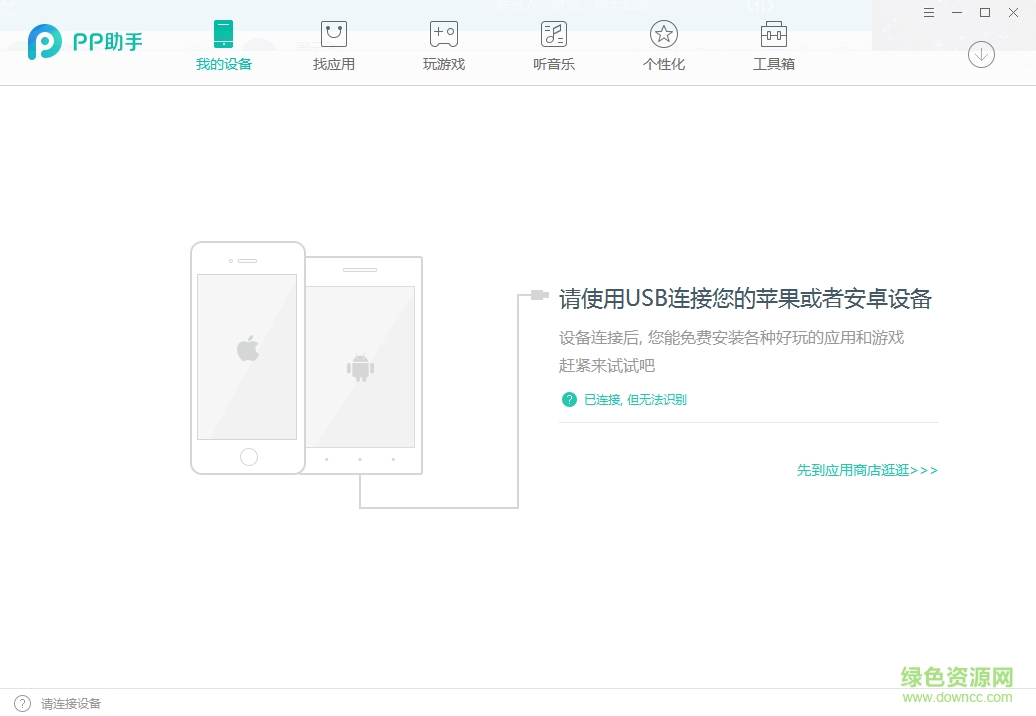This screenshot has width=1036, height=716.
Task: Open 先到应用商店逛逛 link
Action: coord(866,469)
